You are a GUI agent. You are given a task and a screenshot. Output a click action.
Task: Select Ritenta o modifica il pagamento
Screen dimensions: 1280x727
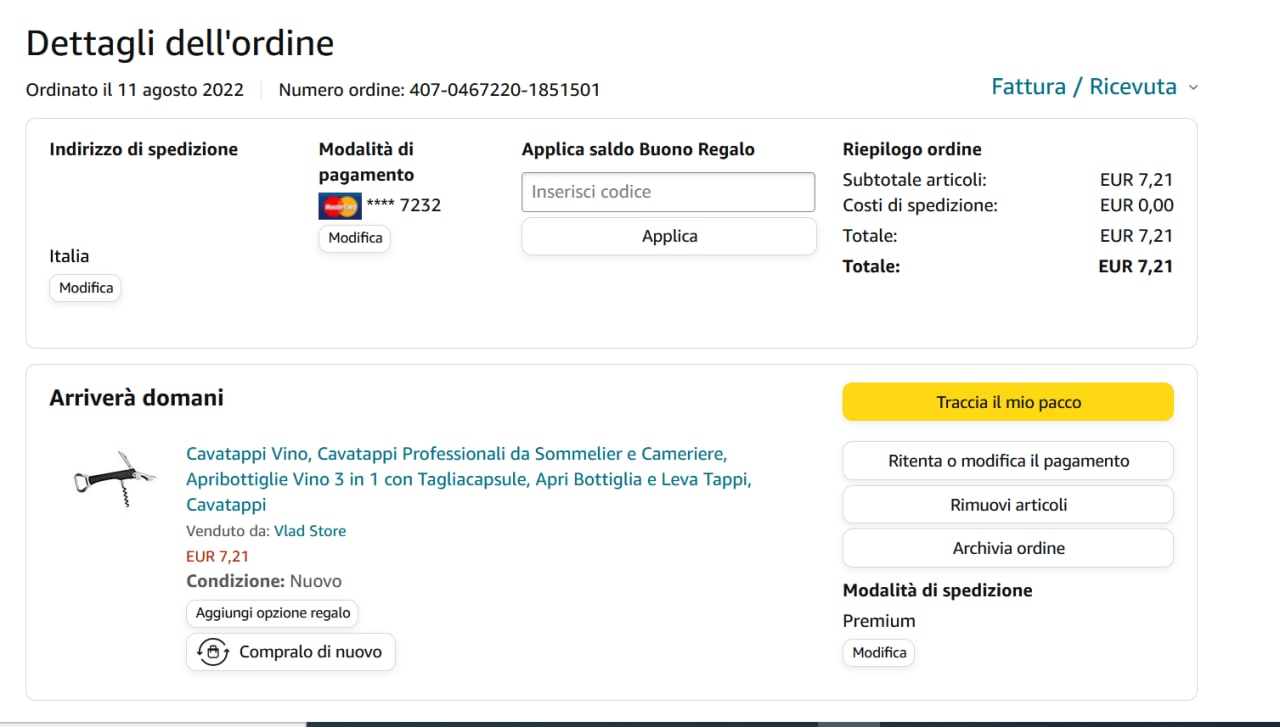tap(1008, 461)
